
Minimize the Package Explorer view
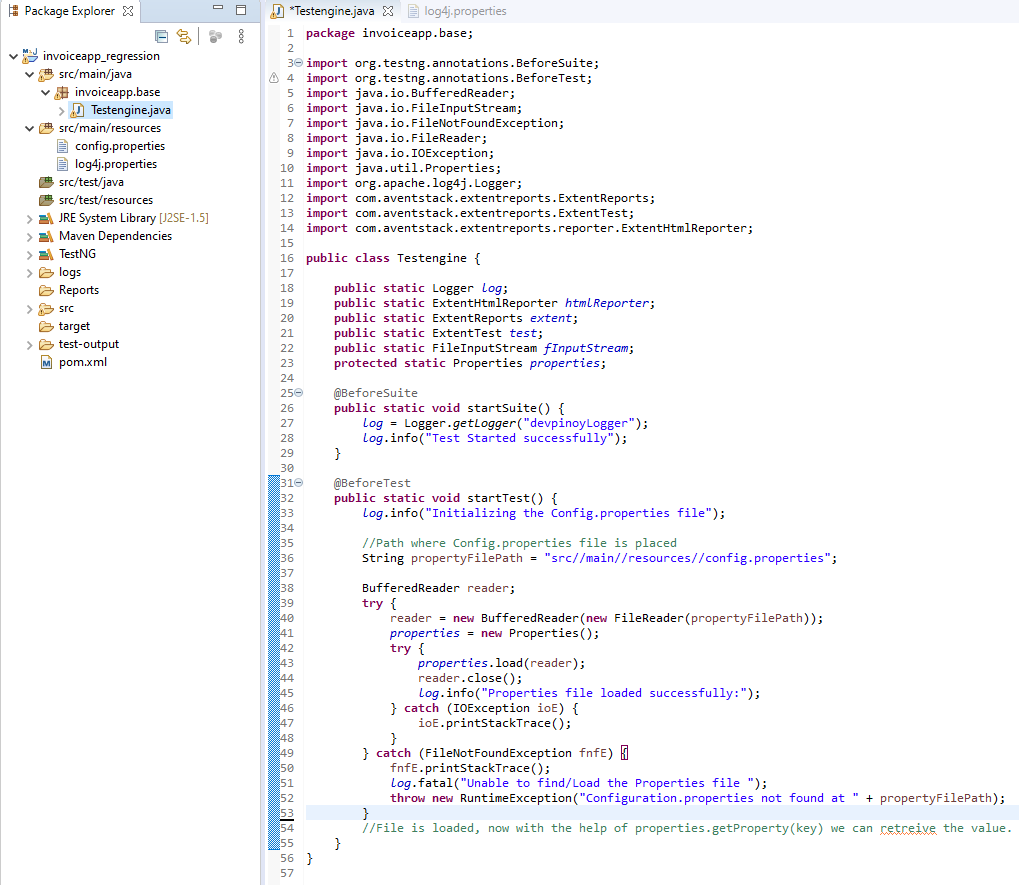click(x=218, y=9)
